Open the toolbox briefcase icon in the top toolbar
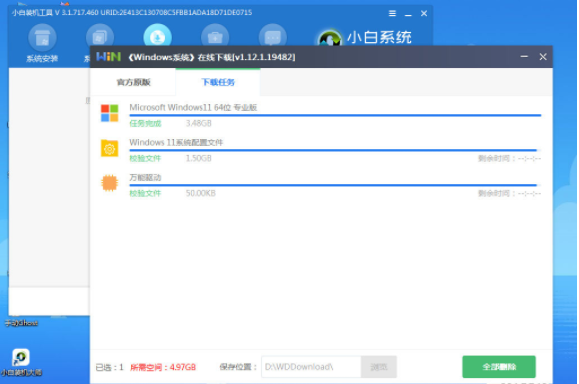579x384 pixels. (215, 36)
